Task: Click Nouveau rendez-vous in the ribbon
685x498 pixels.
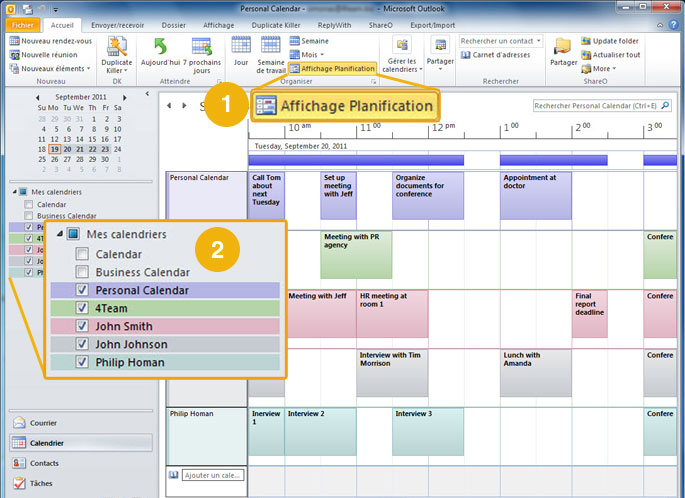Action: click(51, 41)
